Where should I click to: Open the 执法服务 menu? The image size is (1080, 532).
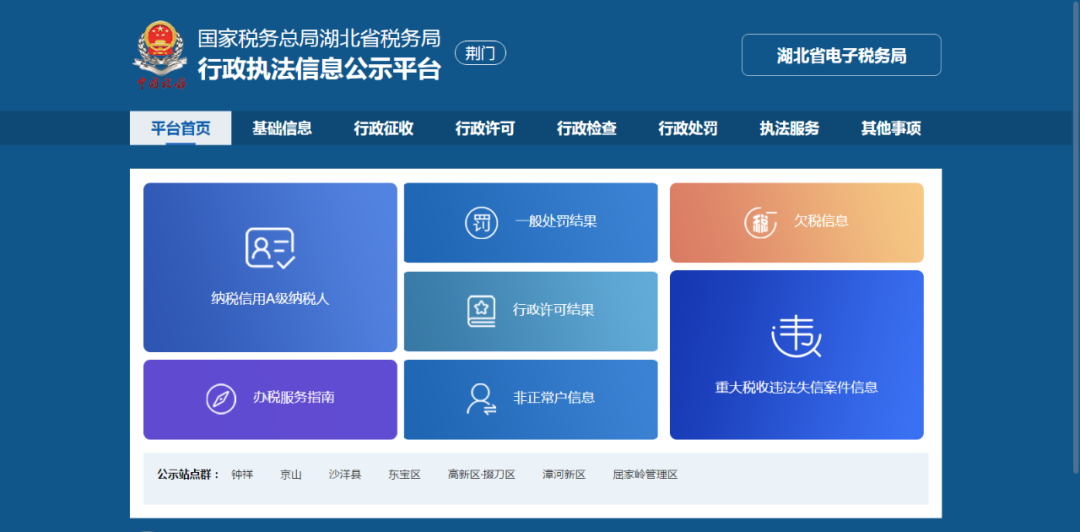coord(789,129)
